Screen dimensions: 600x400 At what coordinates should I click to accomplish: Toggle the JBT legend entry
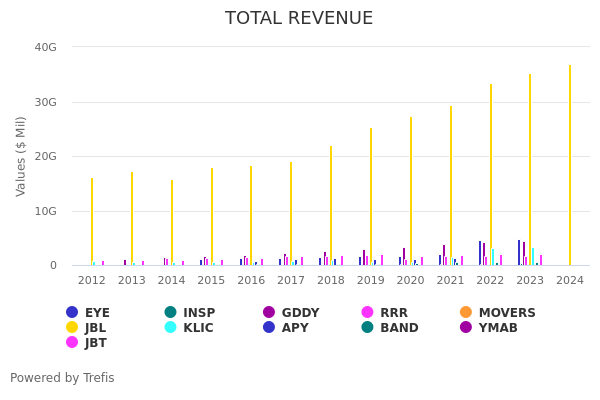coord(86,343)
